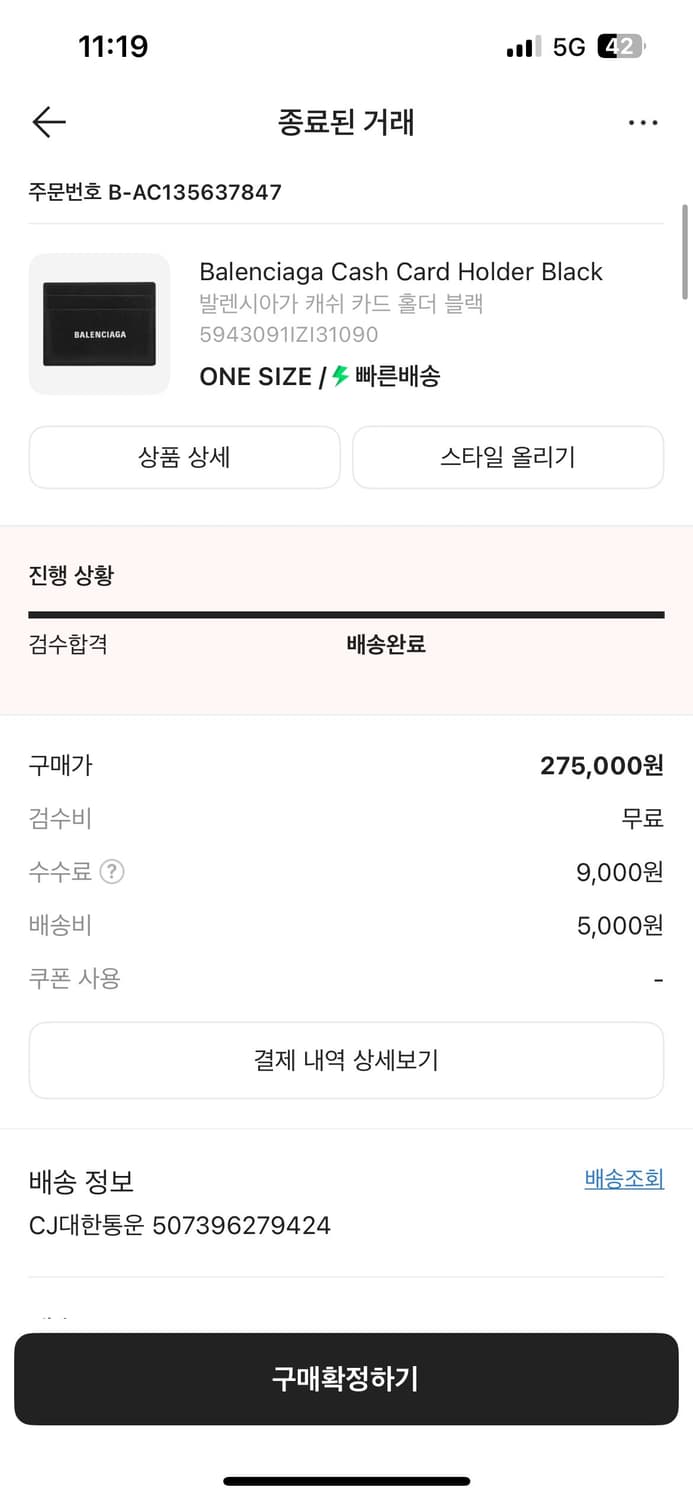
Task: Open the three-dot options menu
Action: [x=643, y=122]
